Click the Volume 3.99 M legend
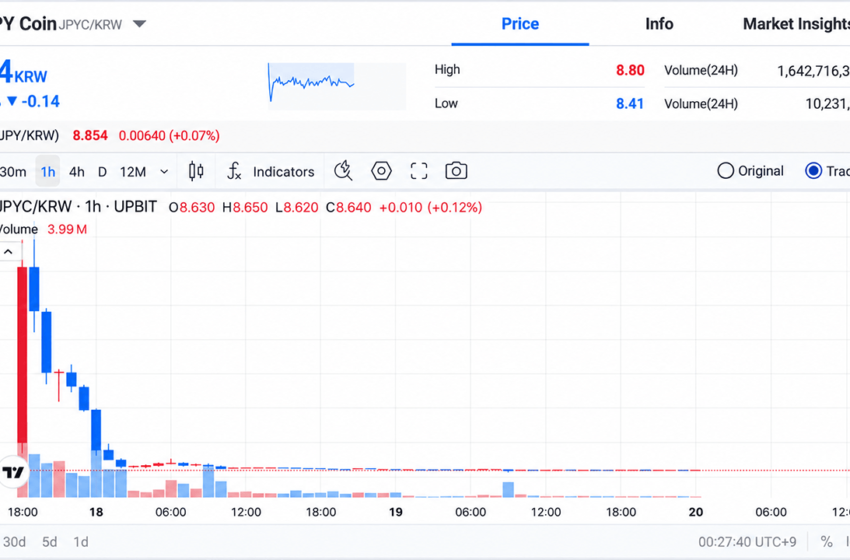Screen dimensions: 850x560 (x=43, y=229)
